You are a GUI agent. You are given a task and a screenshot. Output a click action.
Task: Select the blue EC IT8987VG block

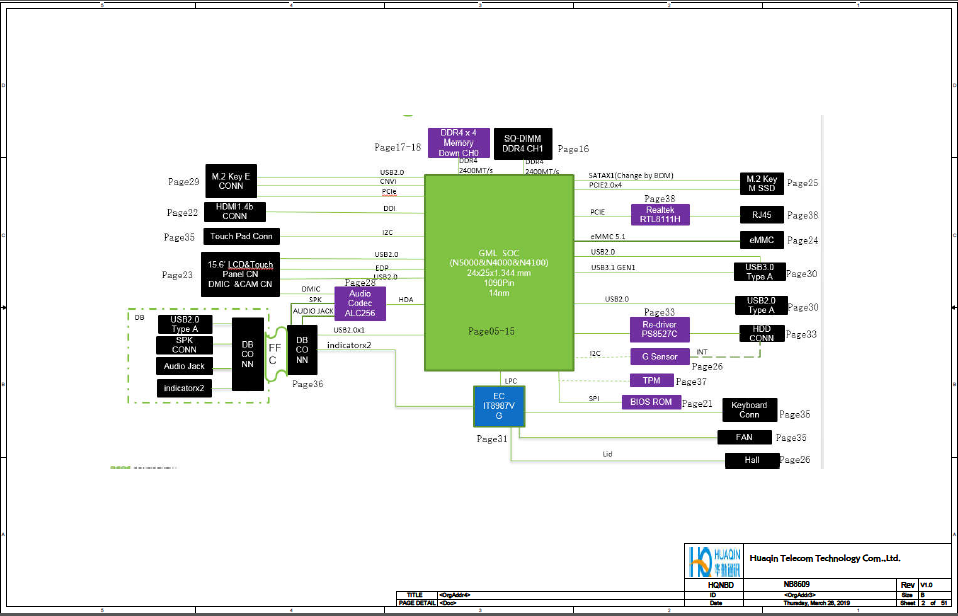tap(499, 406)
